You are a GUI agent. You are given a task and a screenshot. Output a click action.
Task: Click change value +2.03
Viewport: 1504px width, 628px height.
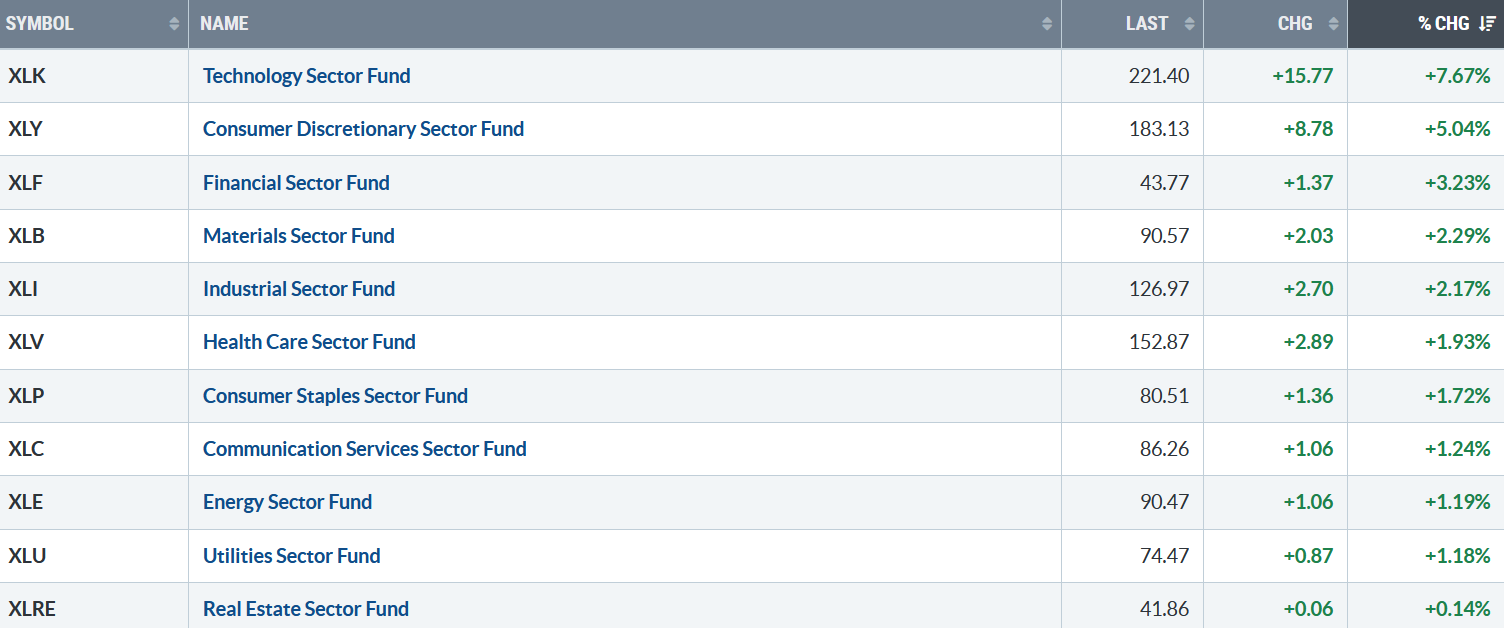pos(1308,236)
